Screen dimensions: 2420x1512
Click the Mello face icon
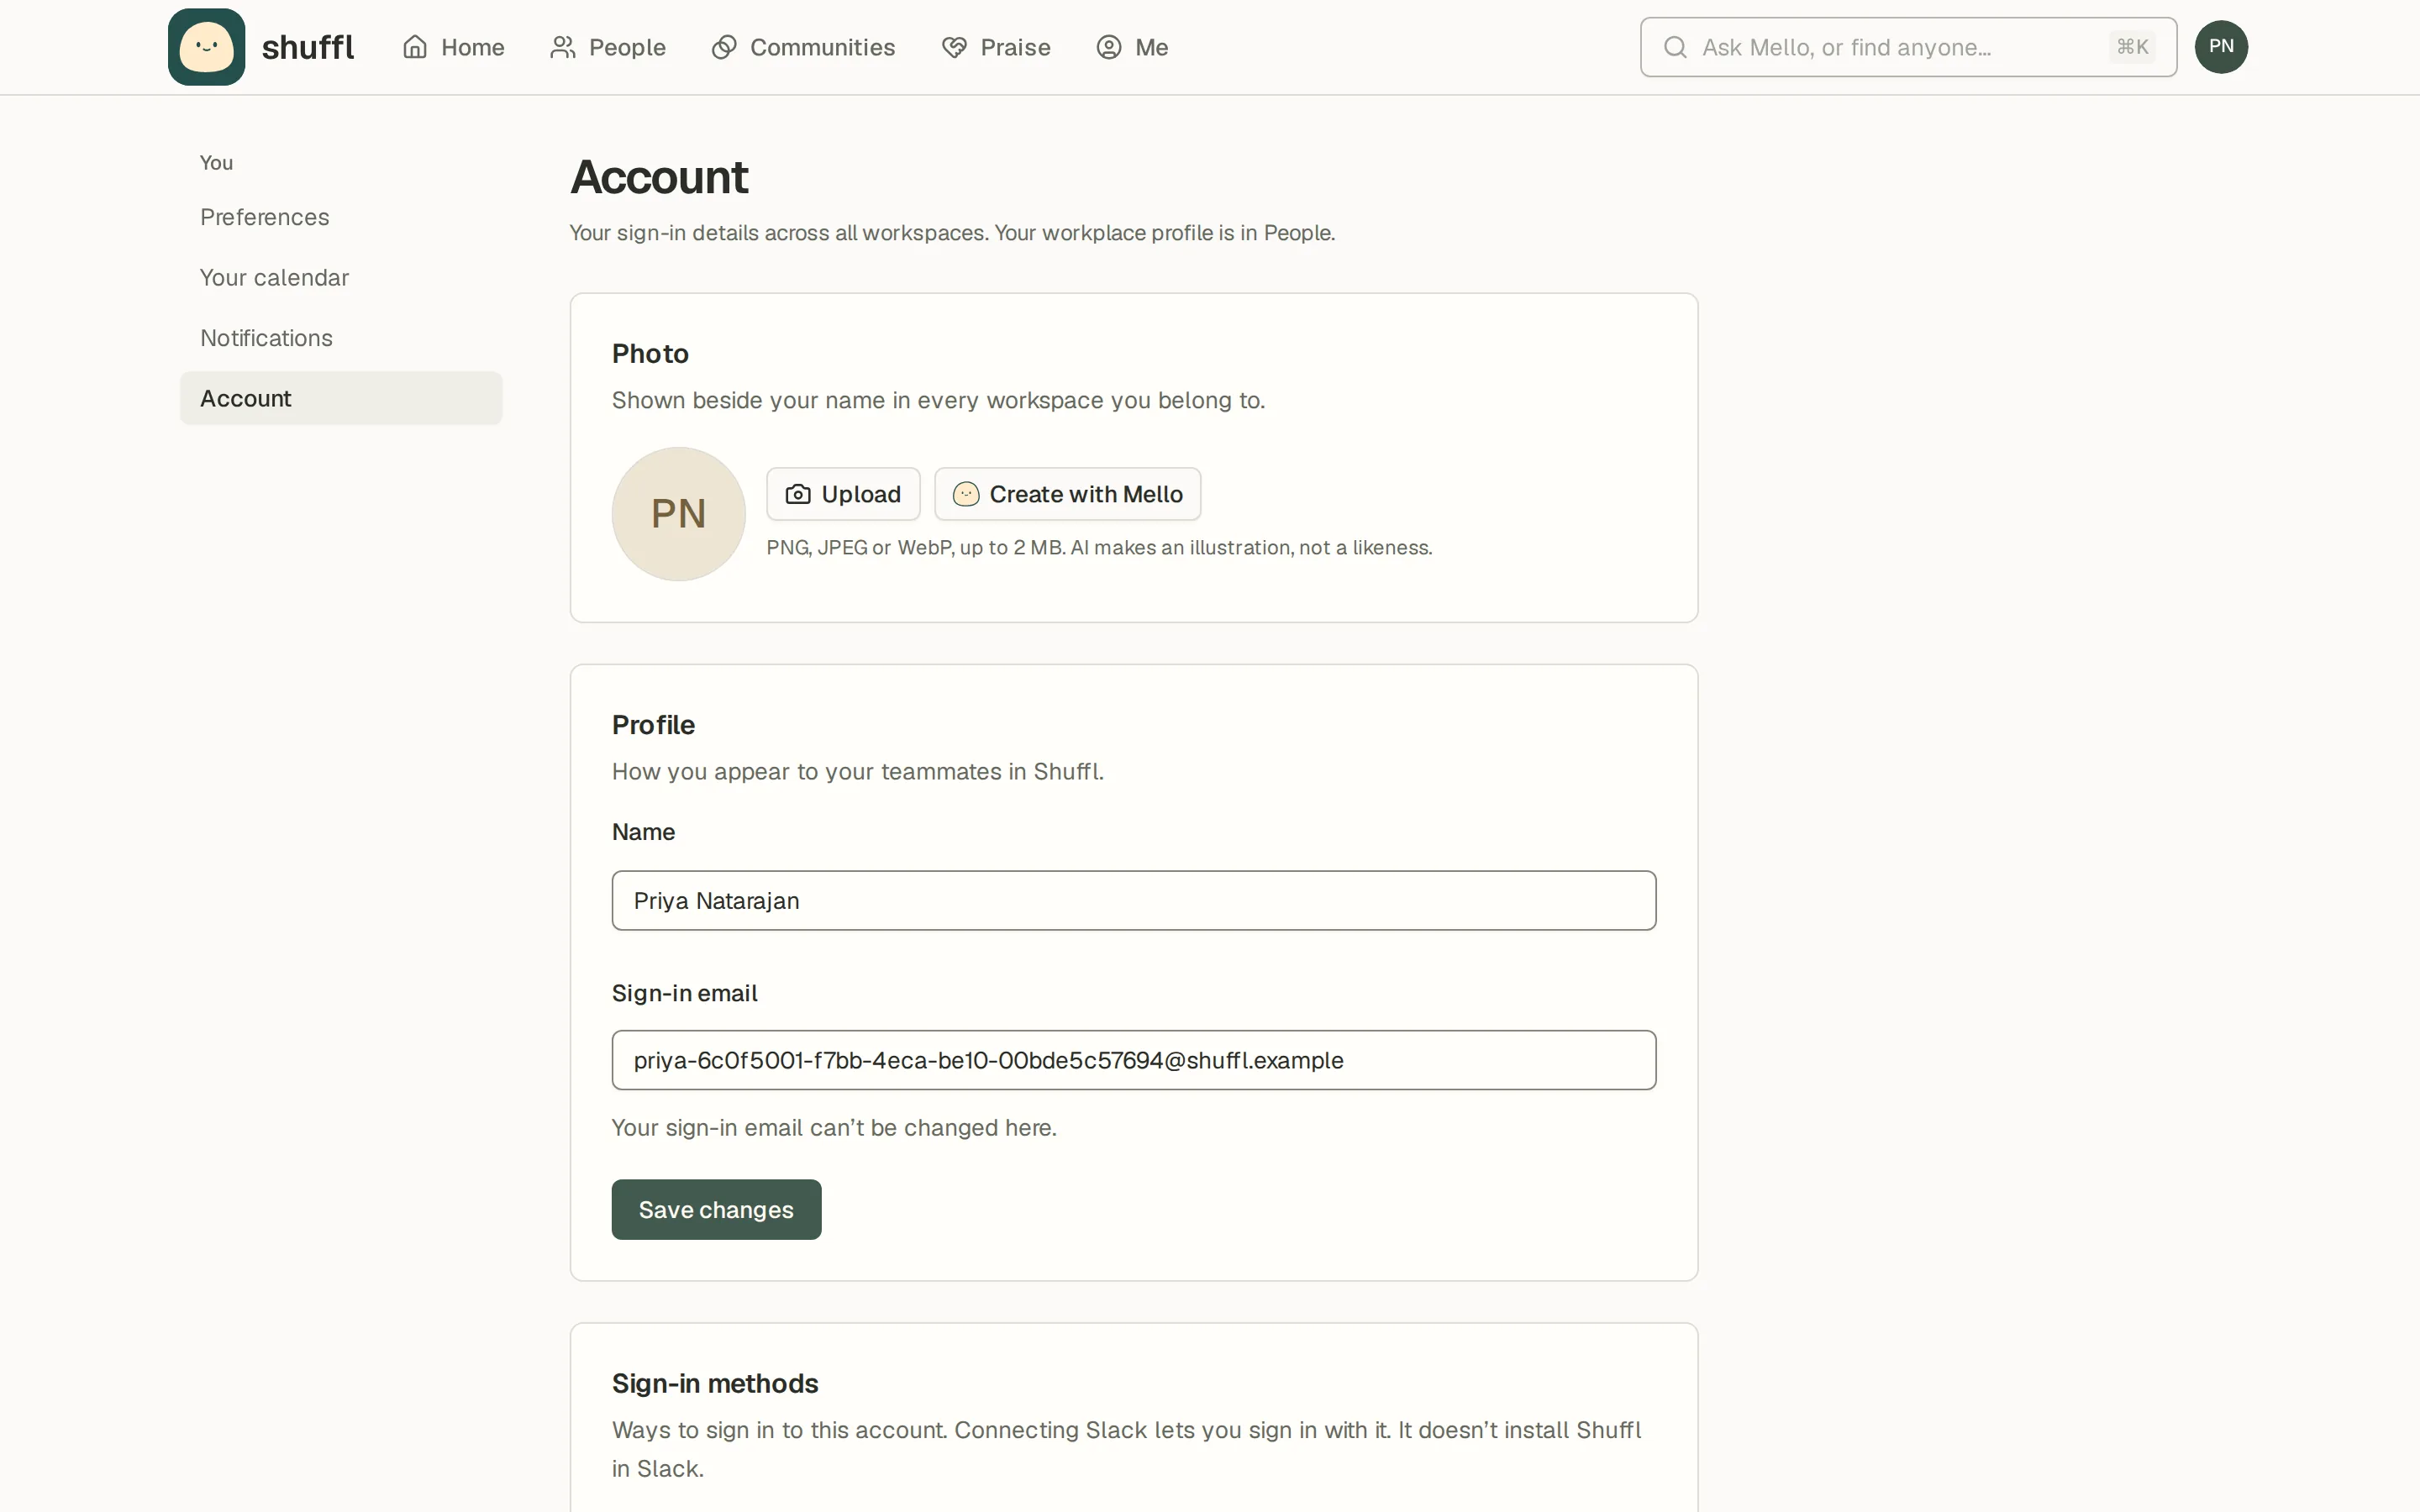[965, 494]
